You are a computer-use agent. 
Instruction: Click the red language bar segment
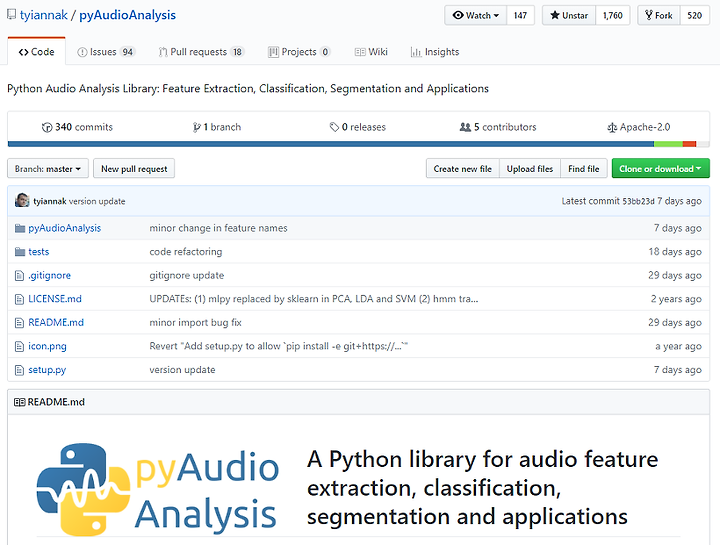click(690, 144)
